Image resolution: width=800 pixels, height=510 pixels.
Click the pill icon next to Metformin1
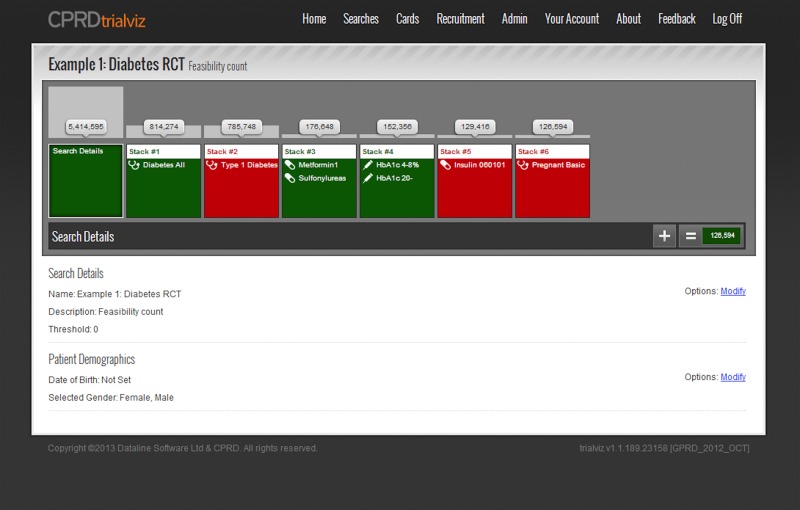(290, 165)
